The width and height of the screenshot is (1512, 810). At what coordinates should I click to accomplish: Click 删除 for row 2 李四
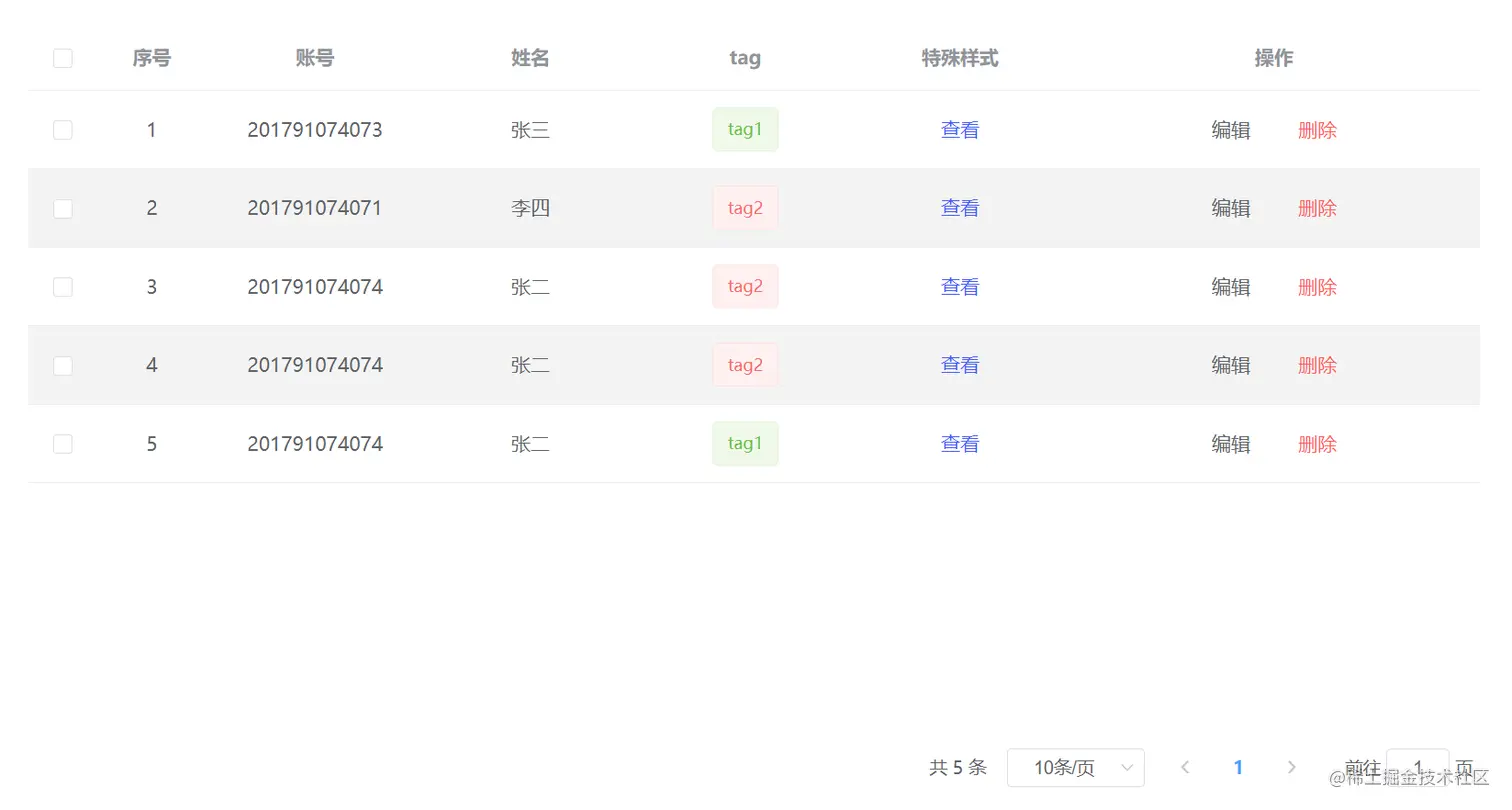[x=1317, y=208]
